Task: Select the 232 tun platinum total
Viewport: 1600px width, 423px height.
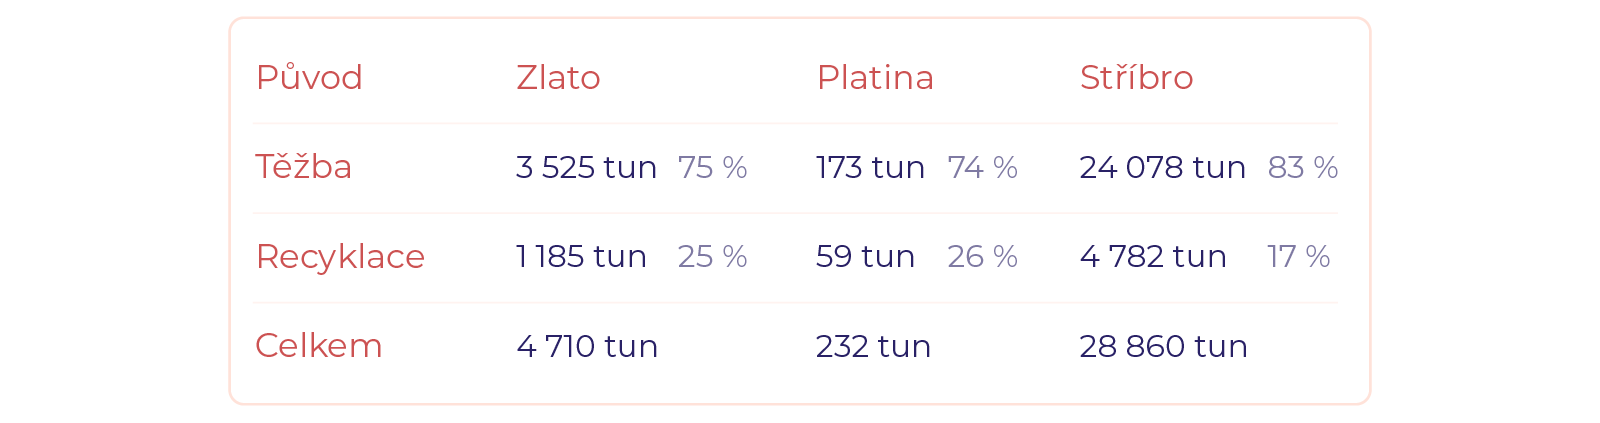Action: coord(873,346)
